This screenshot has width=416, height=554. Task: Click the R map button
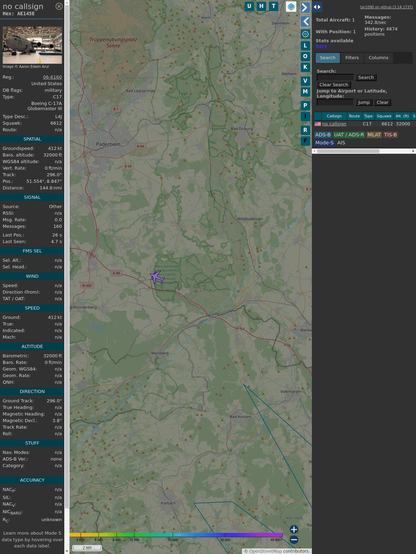coord(305,130)
